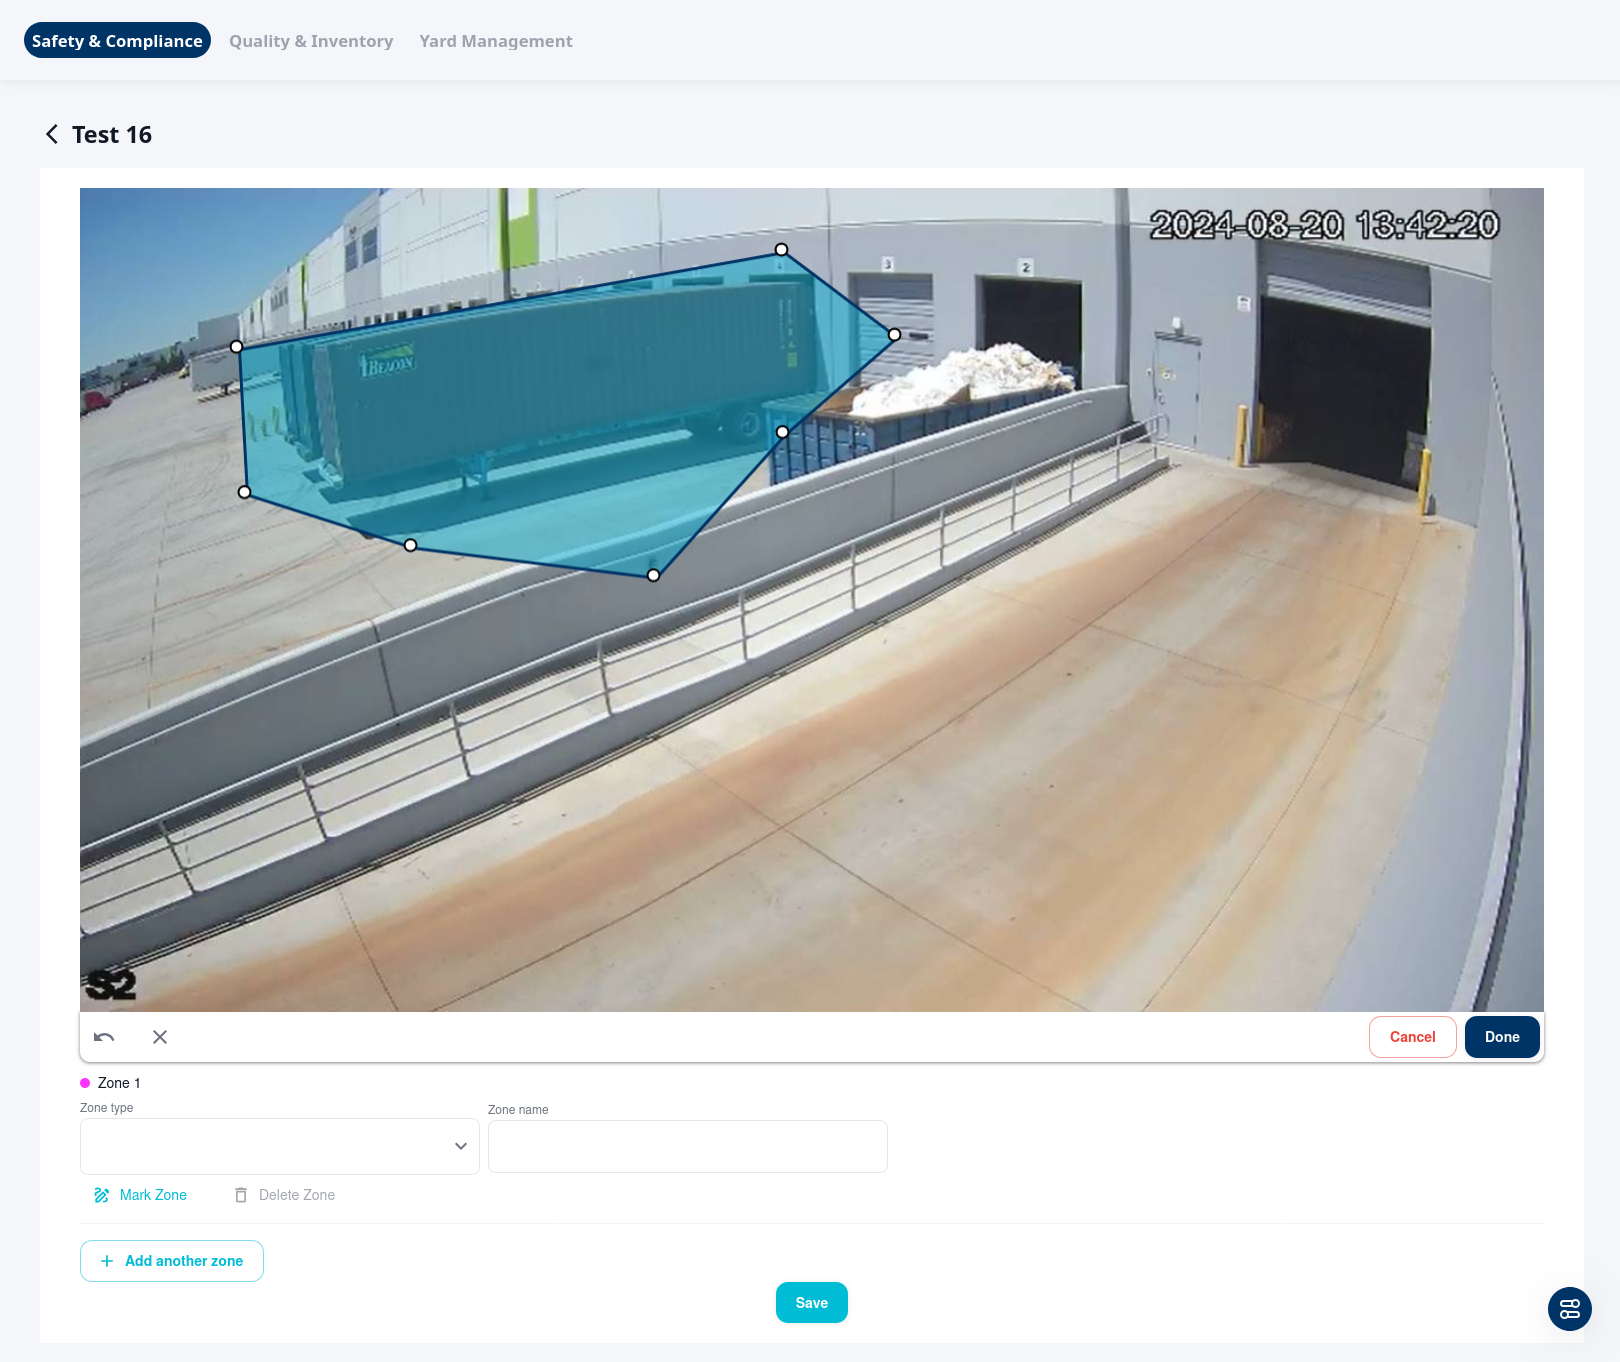Click the Delete Zone trash icon
Viewport: 1620px width, 1362px height.
pyautogui.click(x=241, y=1195)
